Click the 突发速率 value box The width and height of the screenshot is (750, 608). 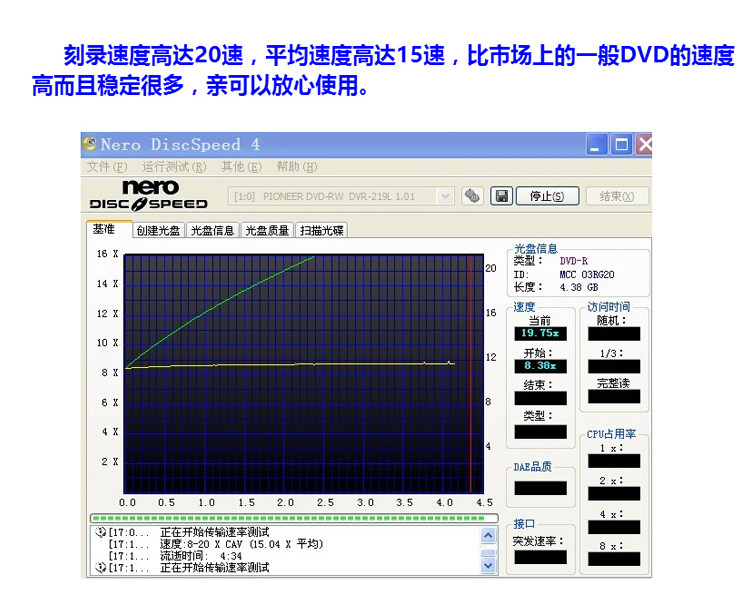tap(540, 557)
